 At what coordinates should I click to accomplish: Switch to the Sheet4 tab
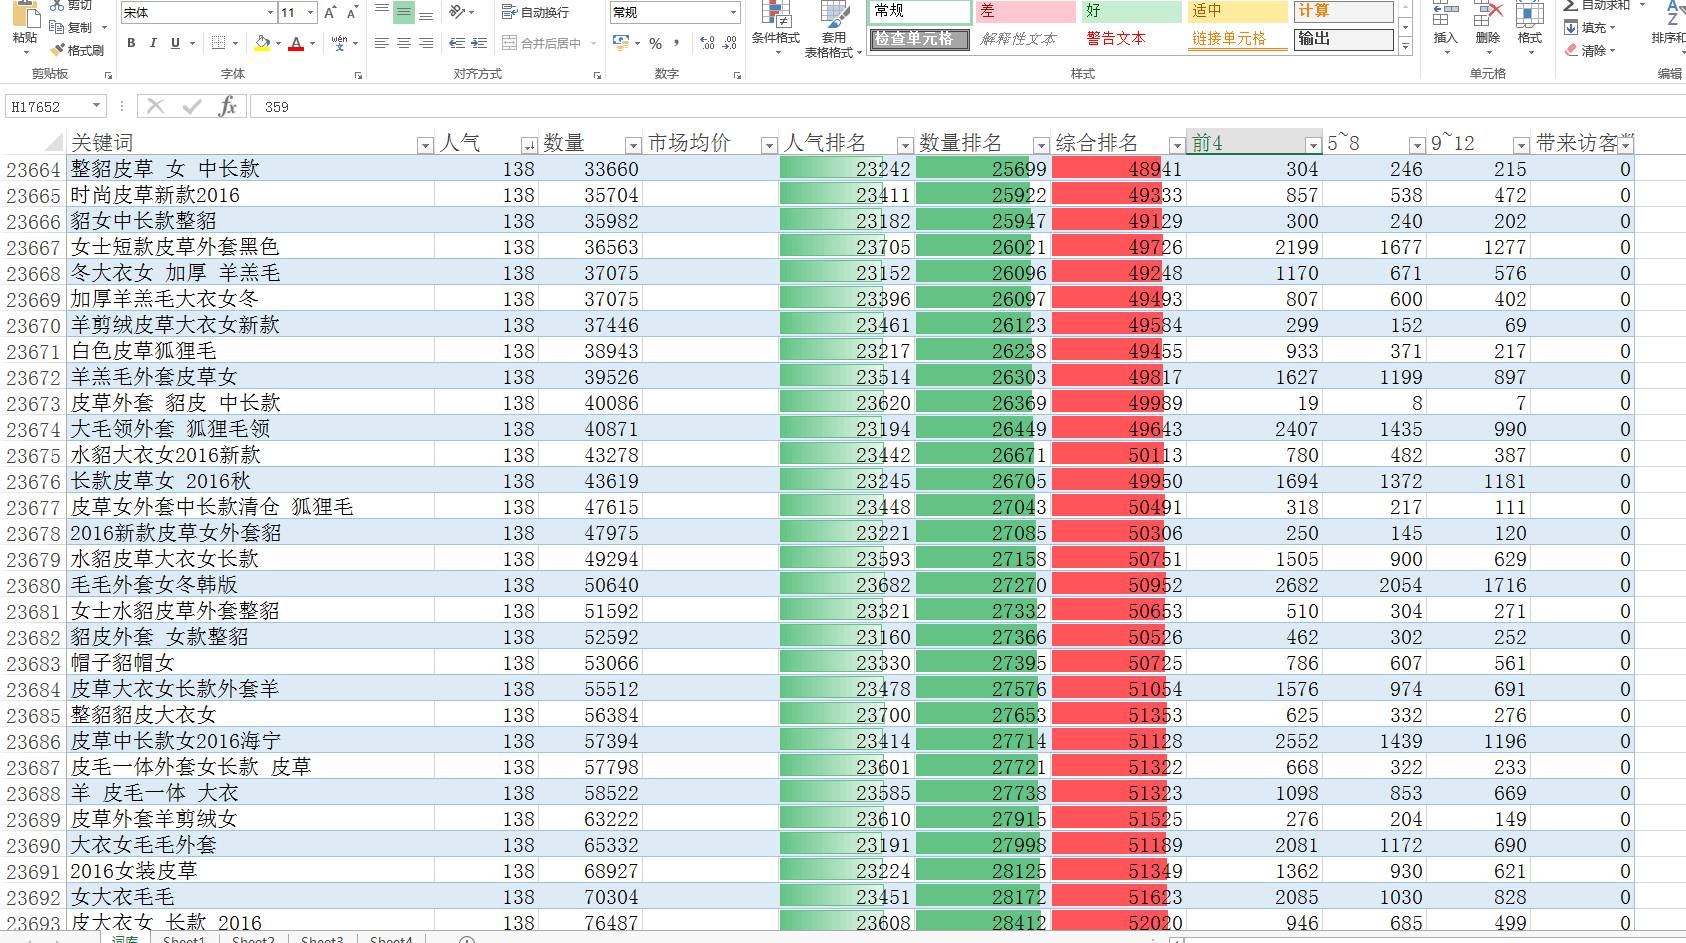click(x=391, y=939)
